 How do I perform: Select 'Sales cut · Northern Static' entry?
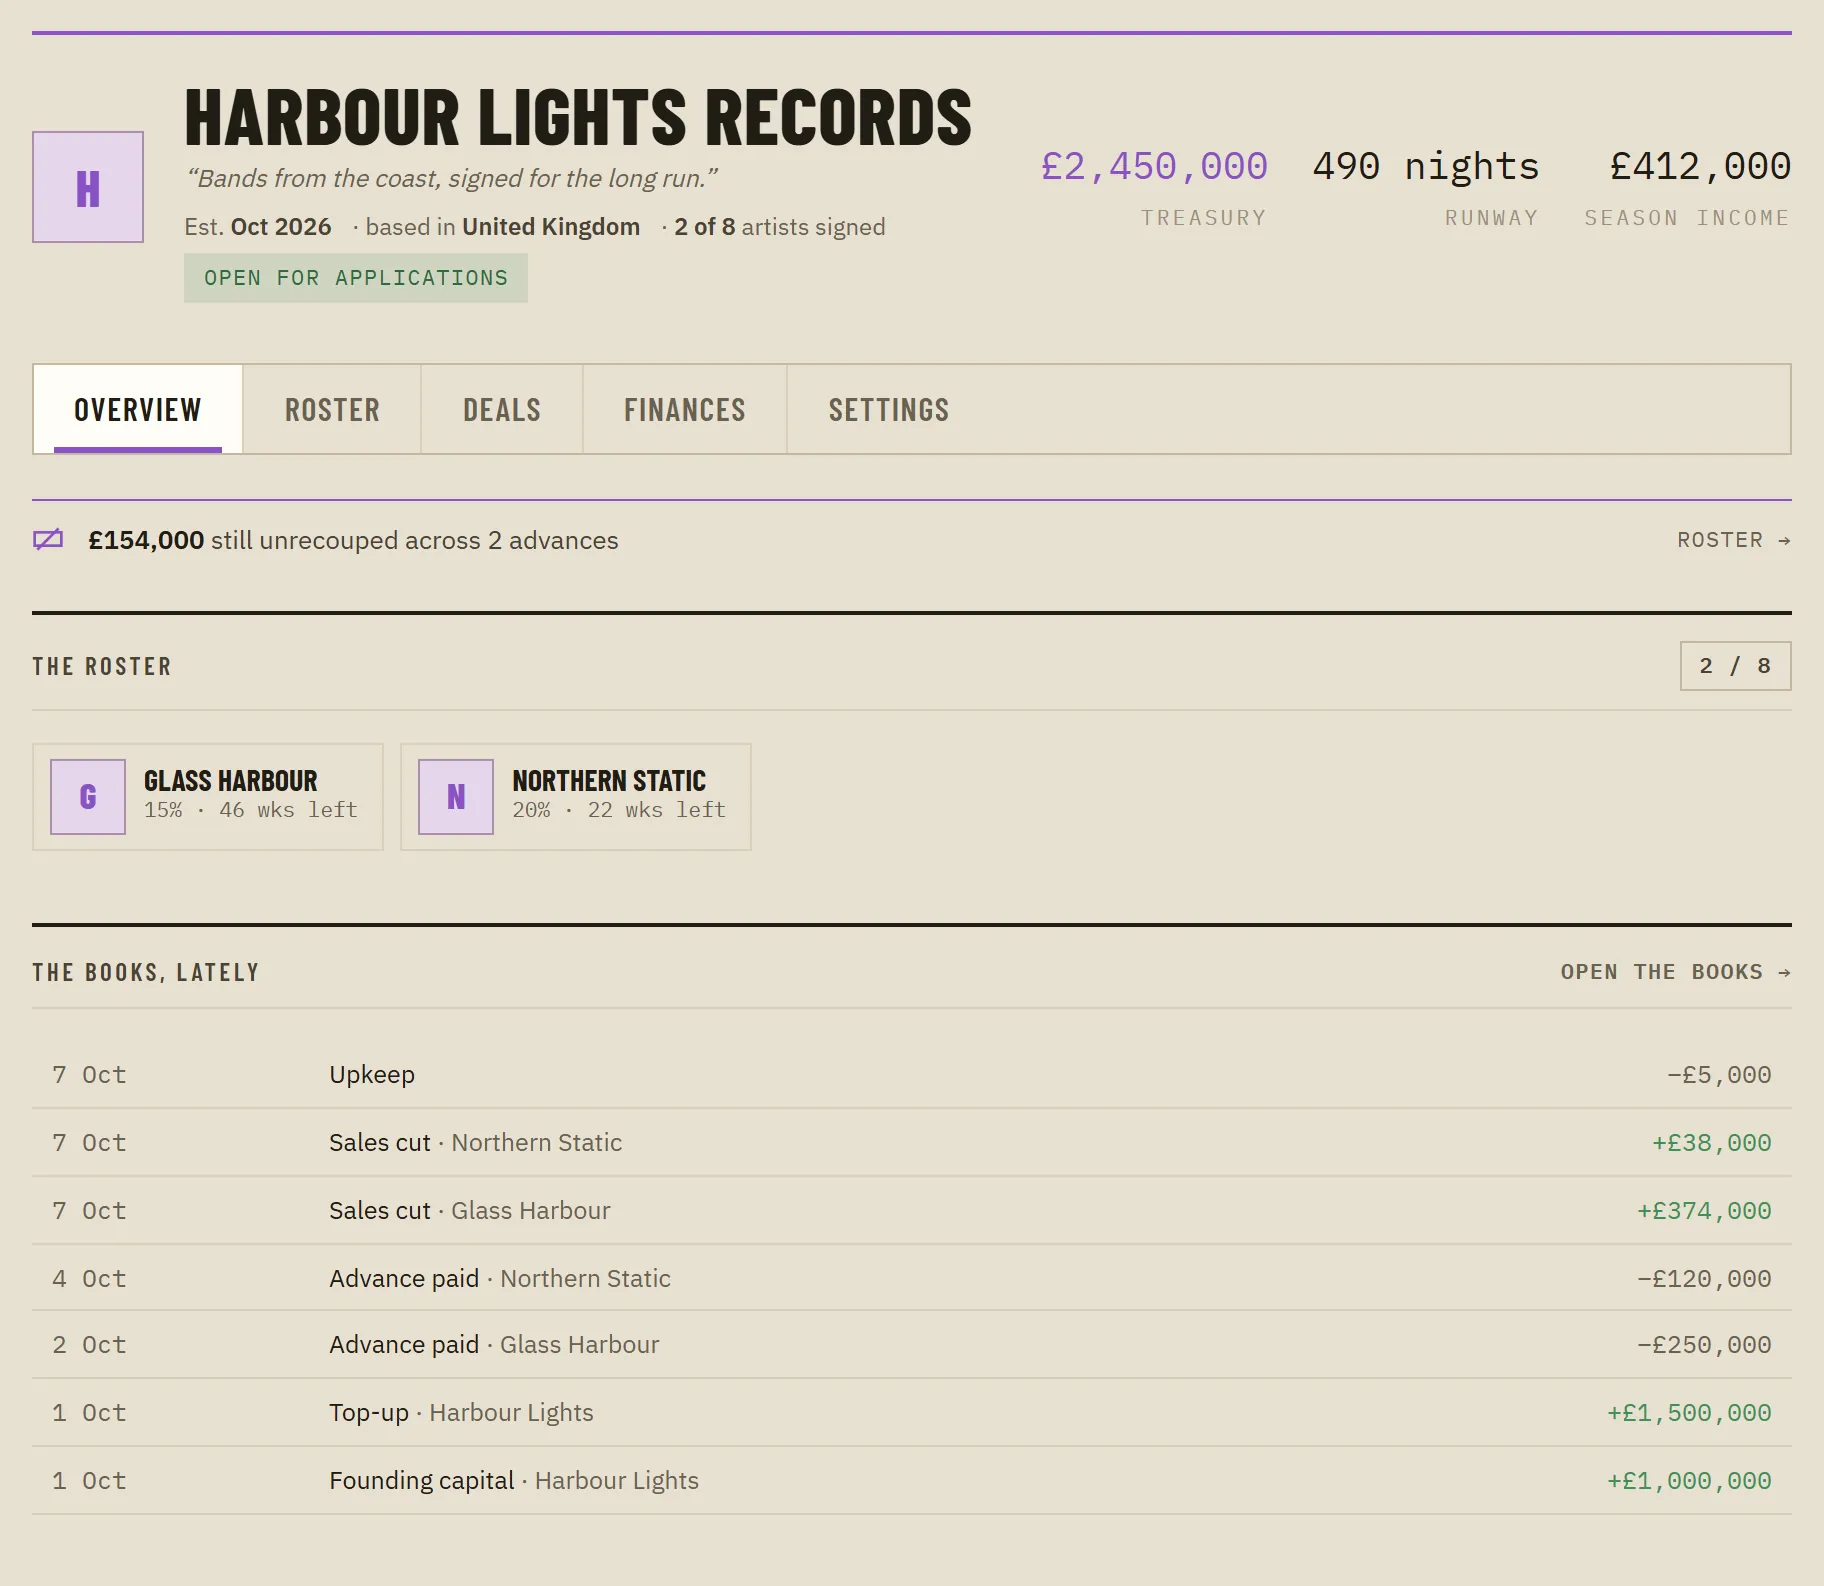tap(912, 1143)
